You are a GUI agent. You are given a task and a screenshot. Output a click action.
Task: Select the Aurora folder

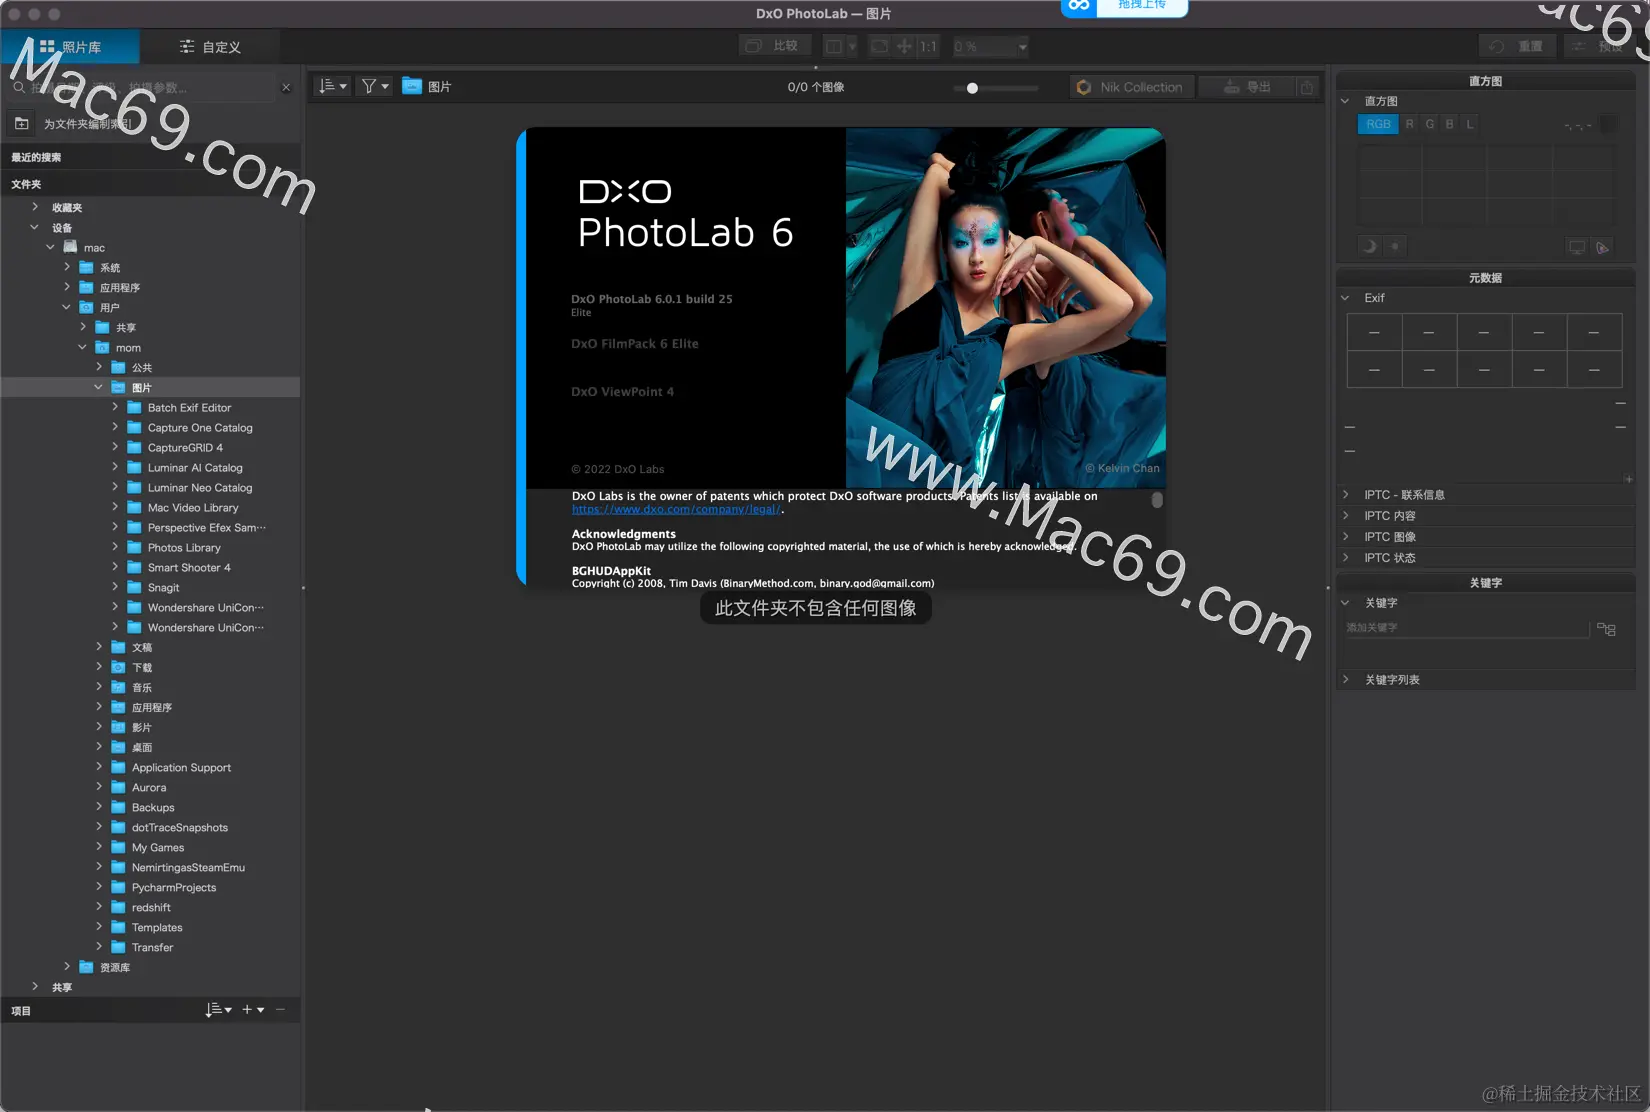tap(149, 788)
